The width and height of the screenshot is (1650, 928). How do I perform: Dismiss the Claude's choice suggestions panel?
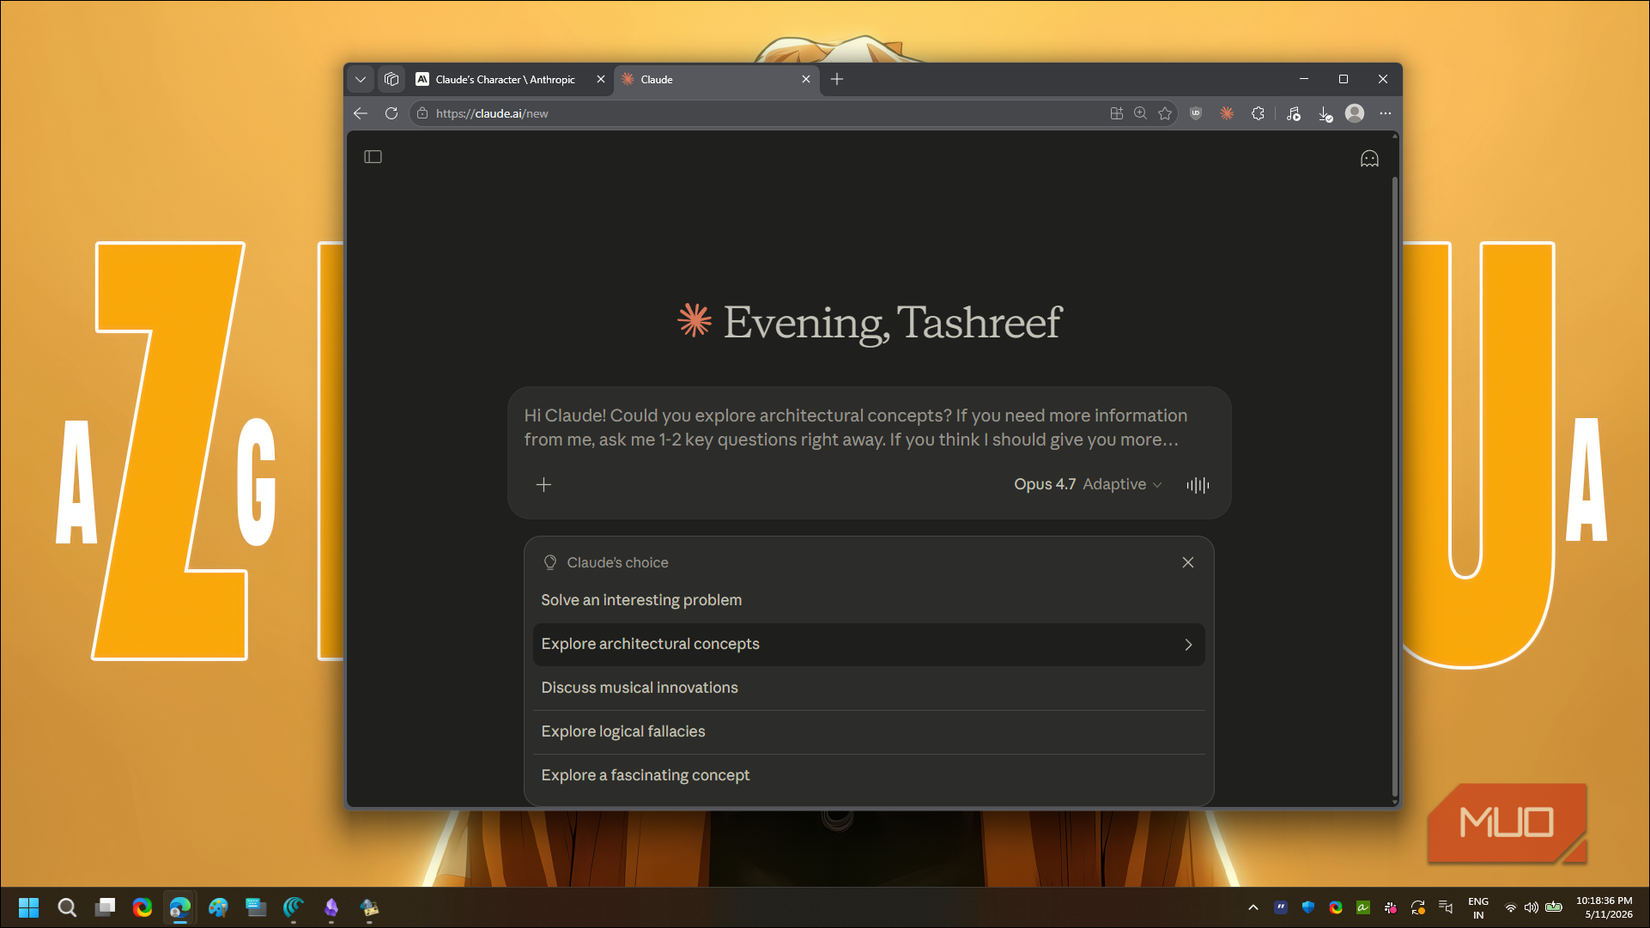click(1188, 562)
